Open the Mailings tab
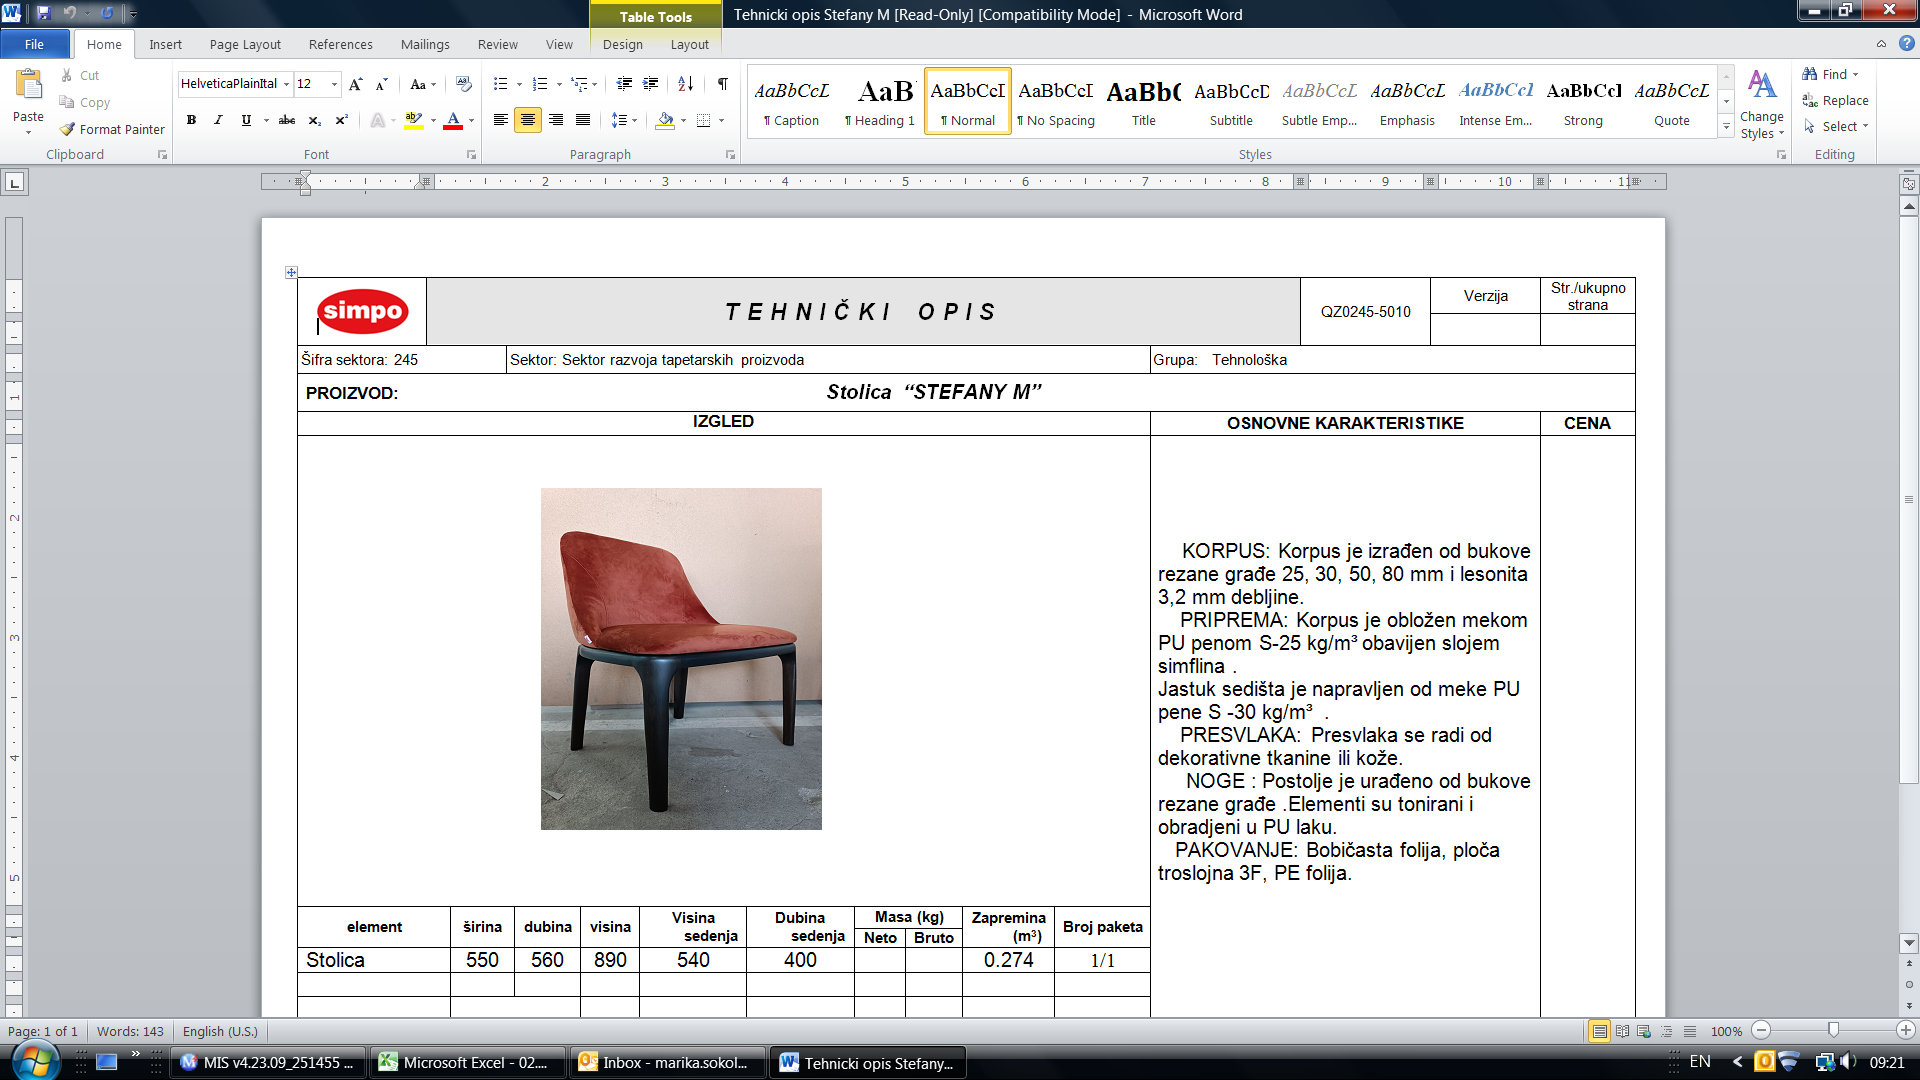1920x1080 pixels. tap(425, 44)
